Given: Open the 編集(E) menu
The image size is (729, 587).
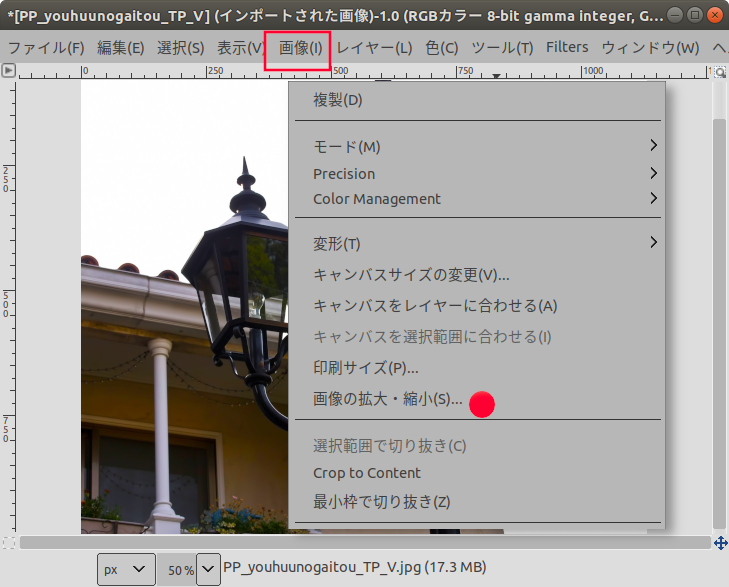Looking at the screenshot, I should click(120, 48).
